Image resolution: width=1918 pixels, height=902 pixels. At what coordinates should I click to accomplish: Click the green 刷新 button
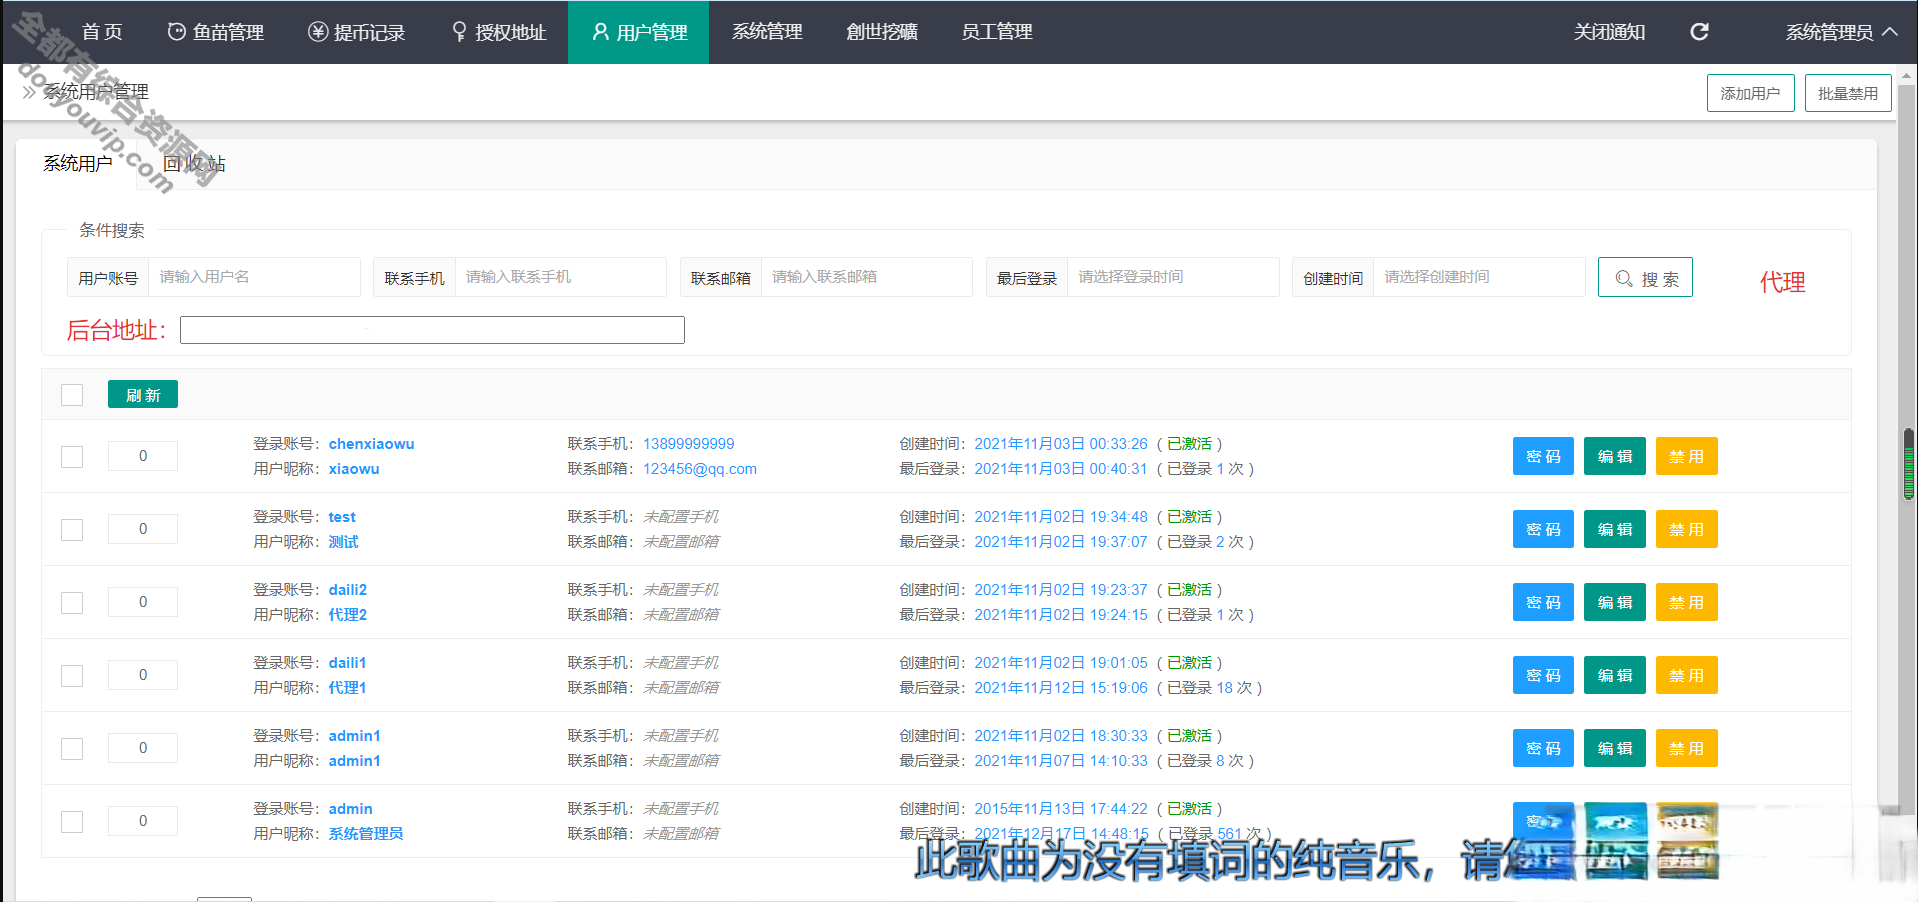point(143,394)
